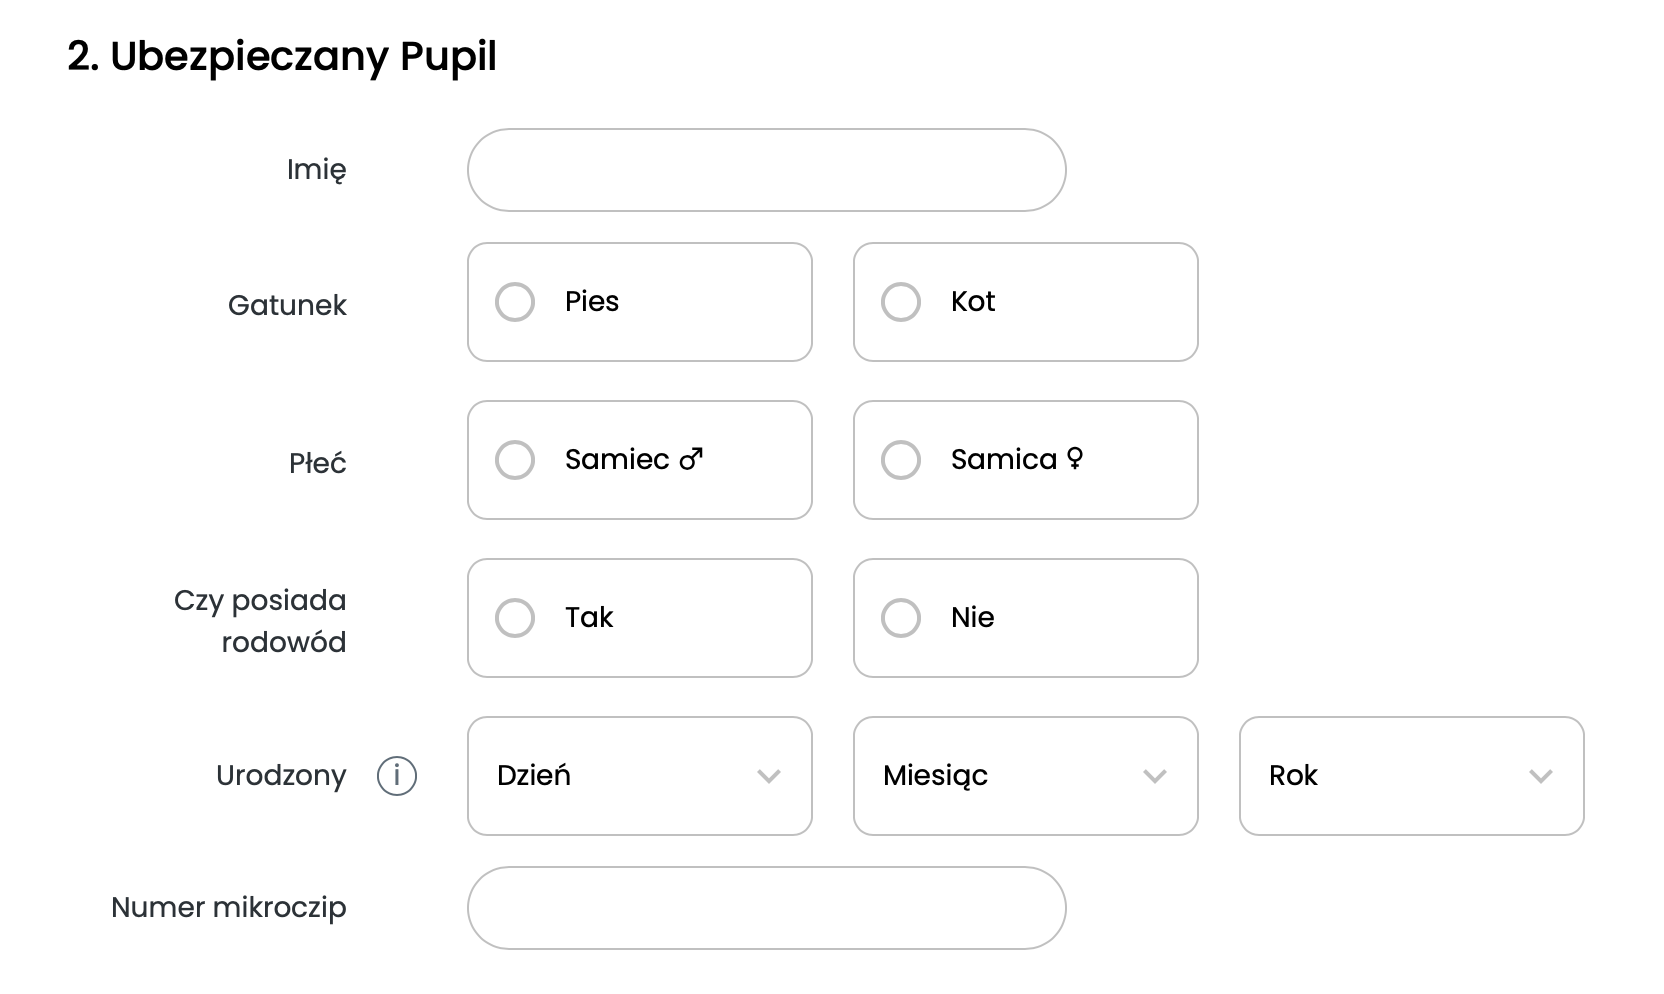The image size is (1664, 994).
Task: Click the Numer mikroczip label text
Action: click(x=229, y=908)
